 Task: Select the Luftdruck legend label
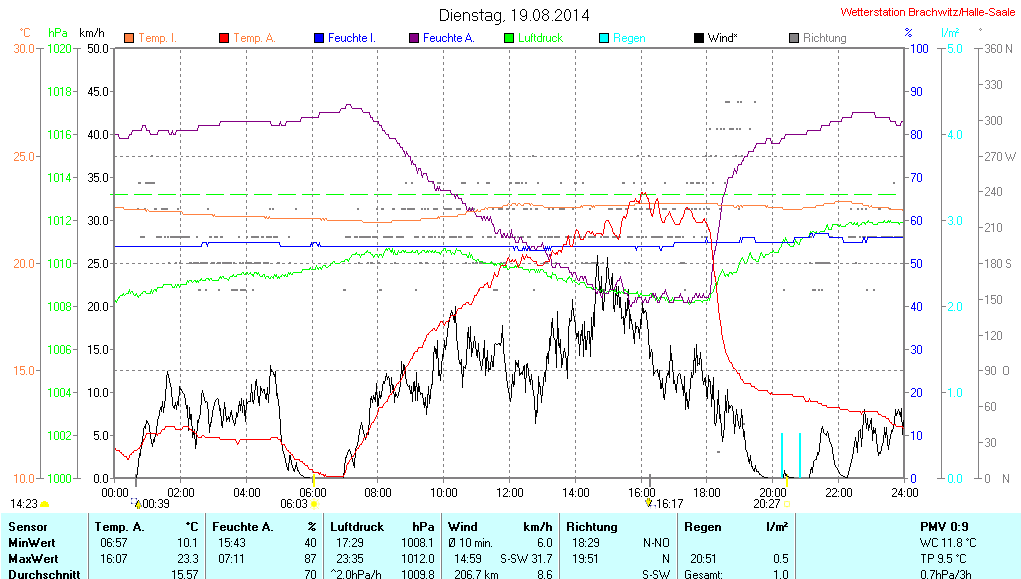pos(540,38)
